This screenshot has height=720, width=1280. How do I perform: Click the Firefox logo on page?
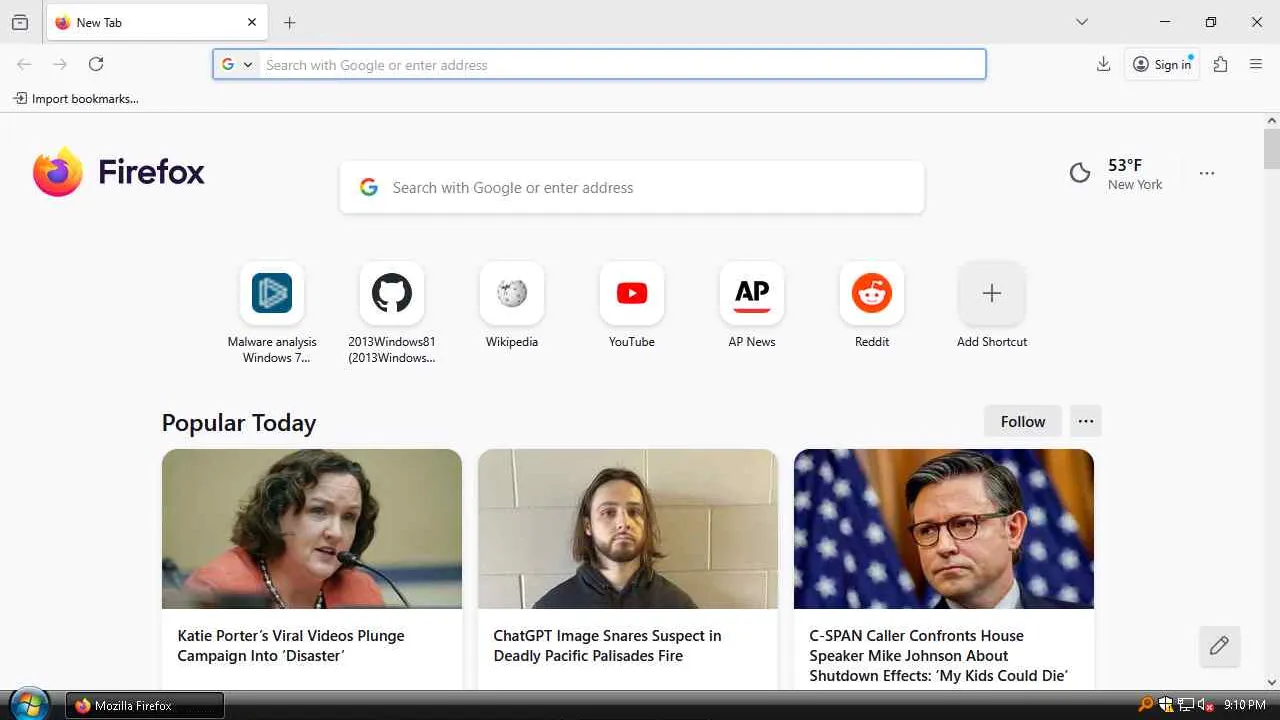click(118, 172)
